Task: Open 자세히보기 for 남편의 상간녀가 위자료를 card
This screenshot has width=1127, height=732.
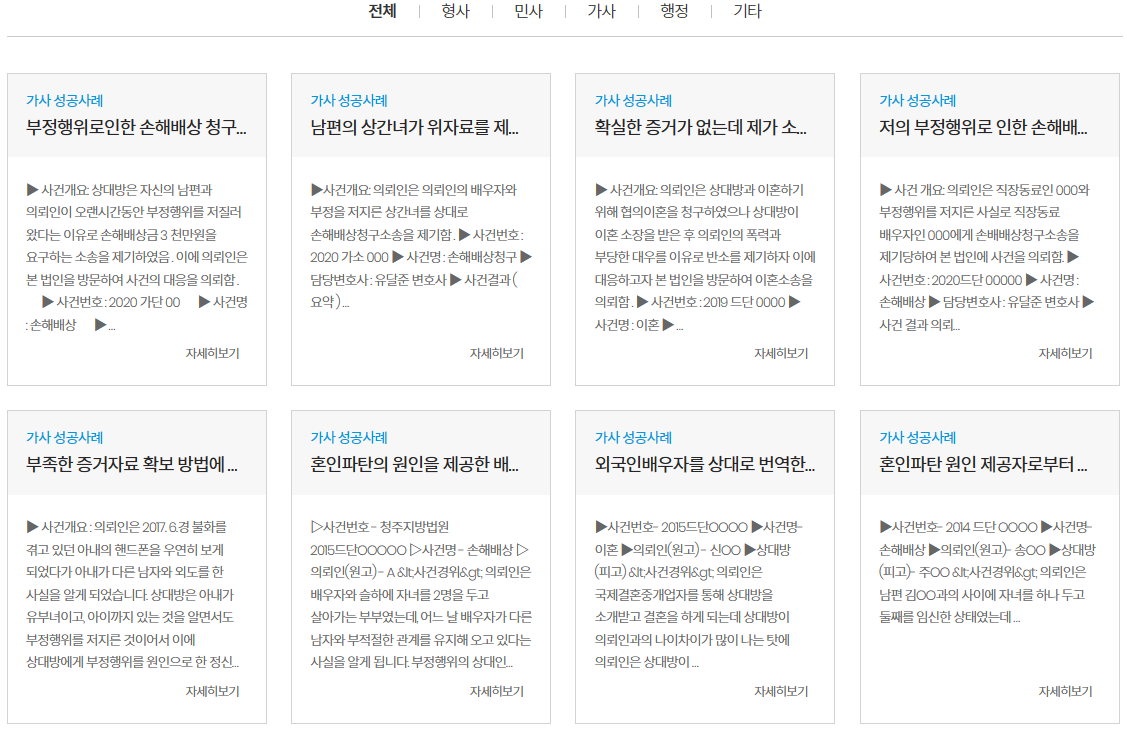Action: coord(496,353)
